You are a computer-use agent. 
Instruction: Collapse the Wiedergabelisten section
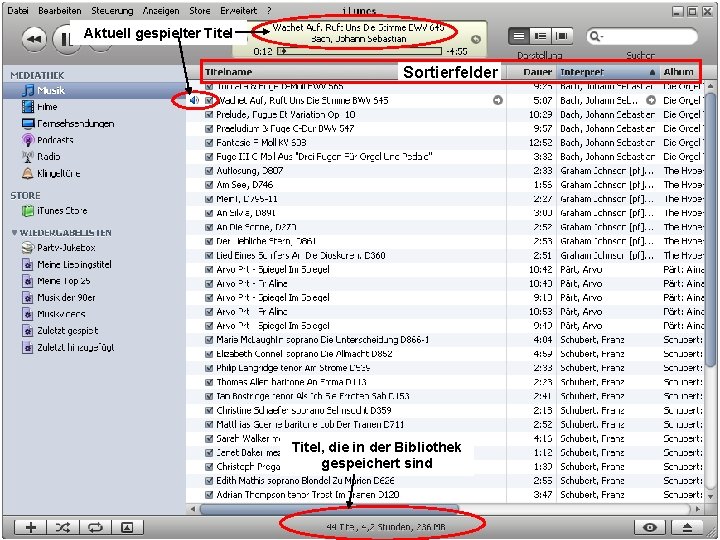click(x=14, y=233)
